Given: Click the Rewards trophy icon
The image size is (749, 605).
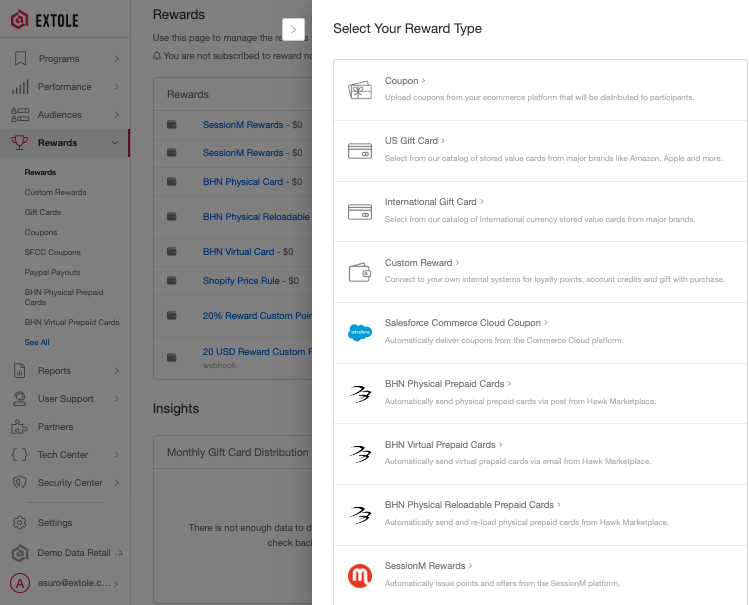Looking at the screenshot, I should click(20, 142).
